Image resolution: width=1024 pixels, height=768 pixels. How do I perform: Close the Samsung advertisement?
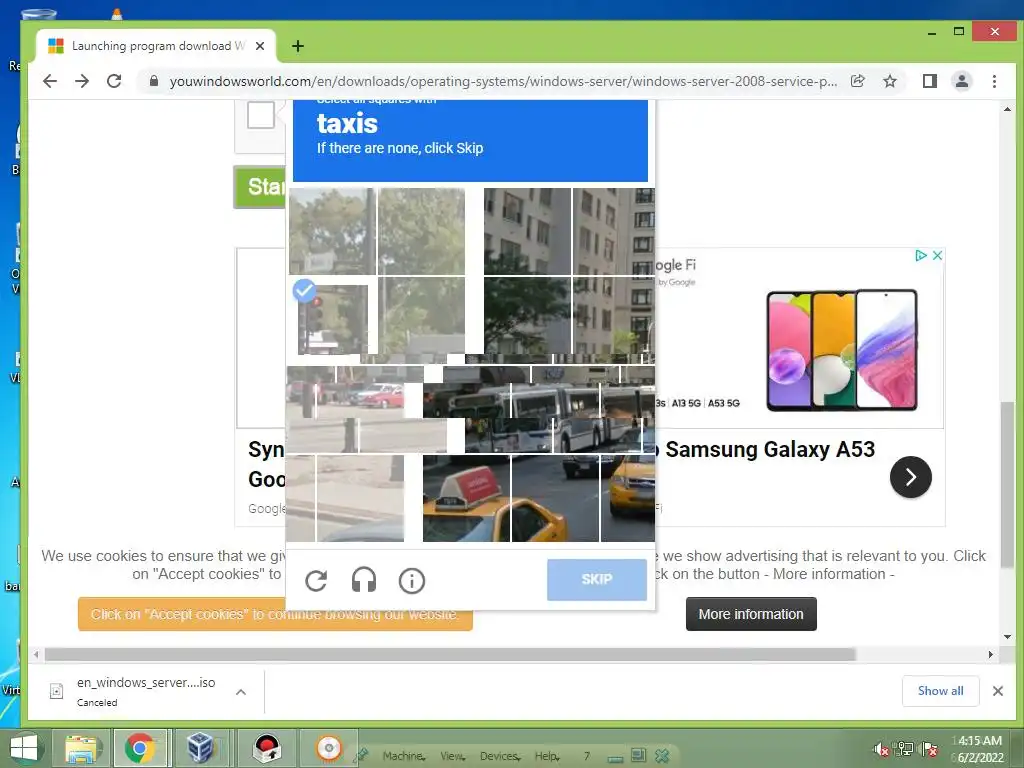(936, 255)
